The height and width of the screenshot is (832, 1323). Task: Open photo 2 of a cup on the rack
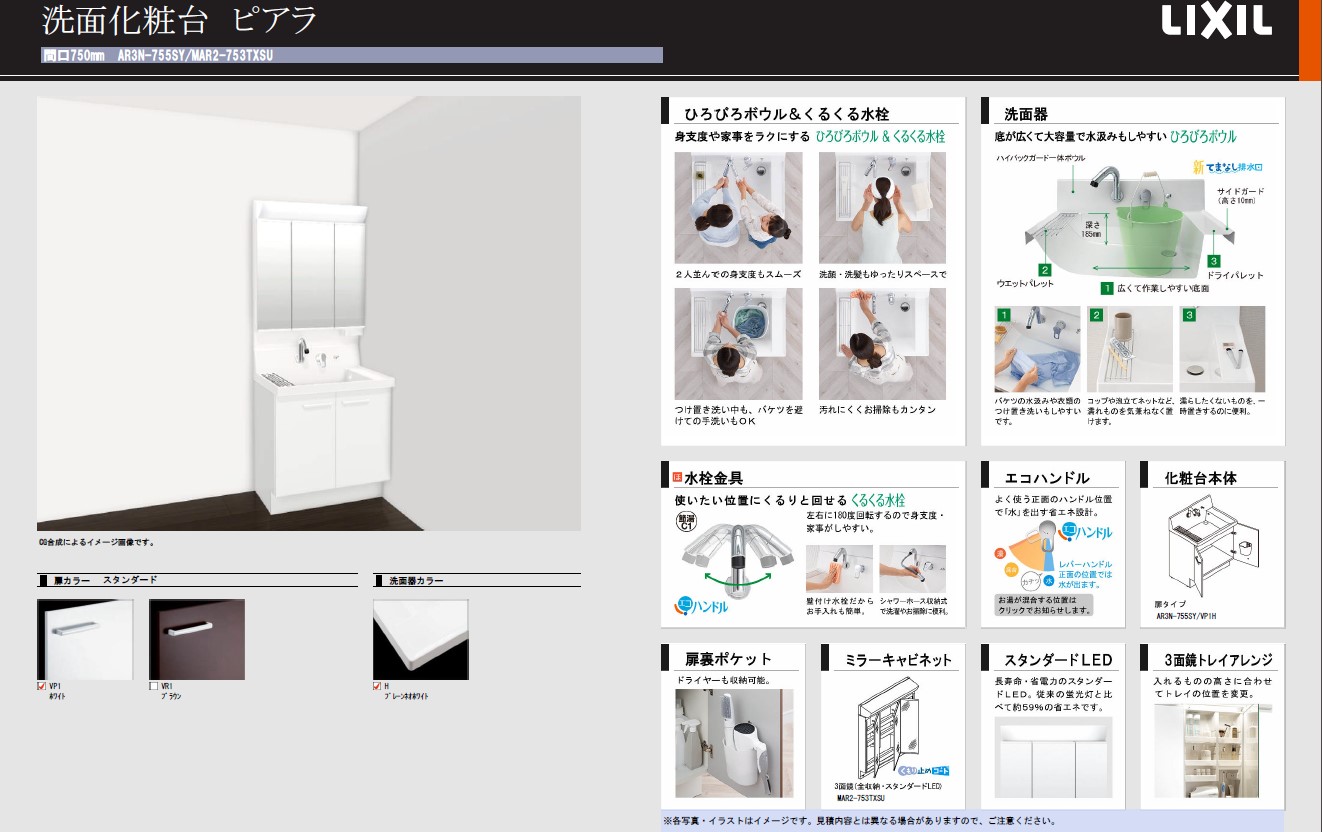pos(1129,349)
